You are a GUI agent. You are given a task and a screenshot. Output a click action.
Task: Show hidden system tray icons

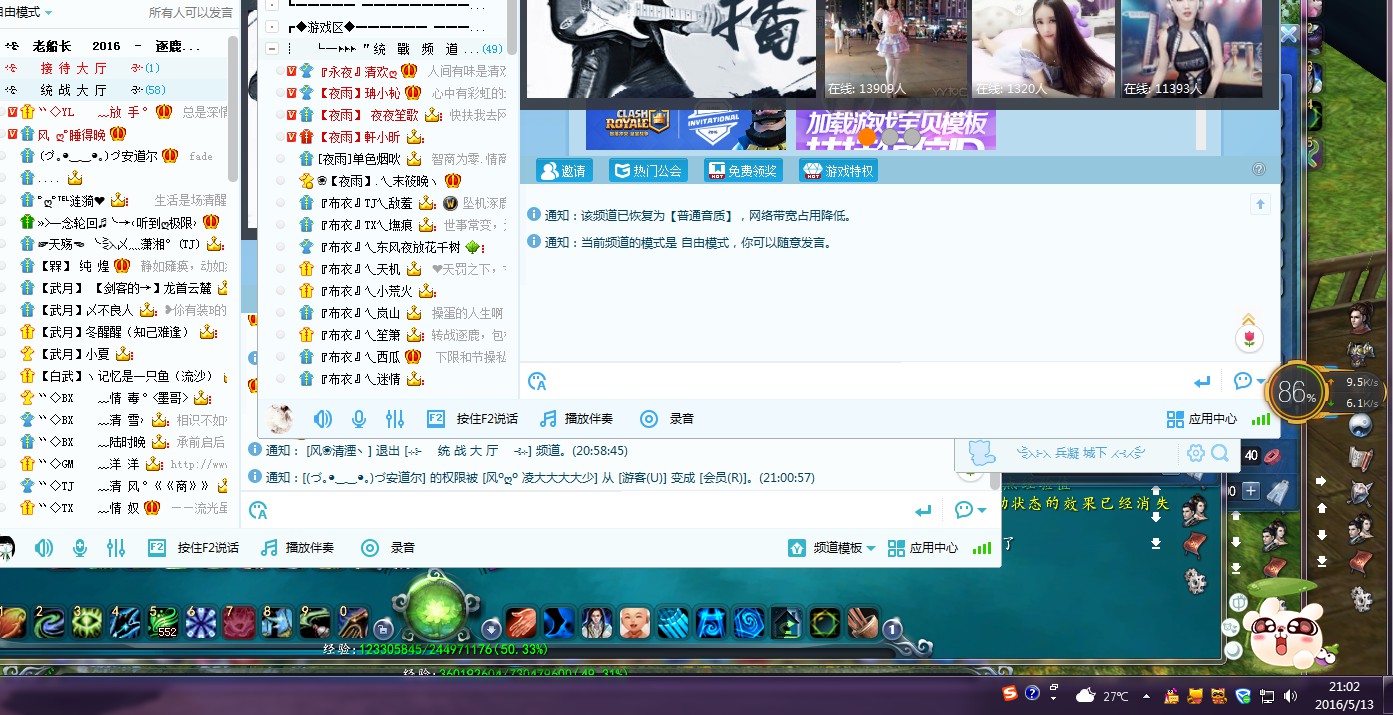[x=1146, y=695]
